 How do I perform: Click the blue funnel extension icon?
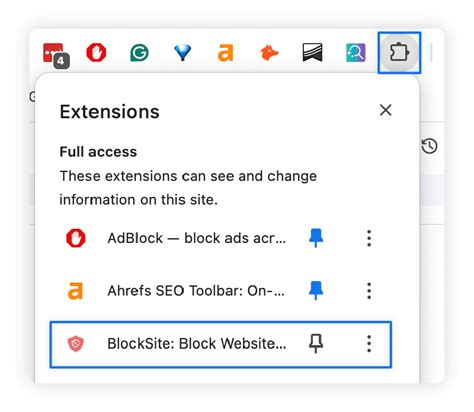[x=182, y=53]
